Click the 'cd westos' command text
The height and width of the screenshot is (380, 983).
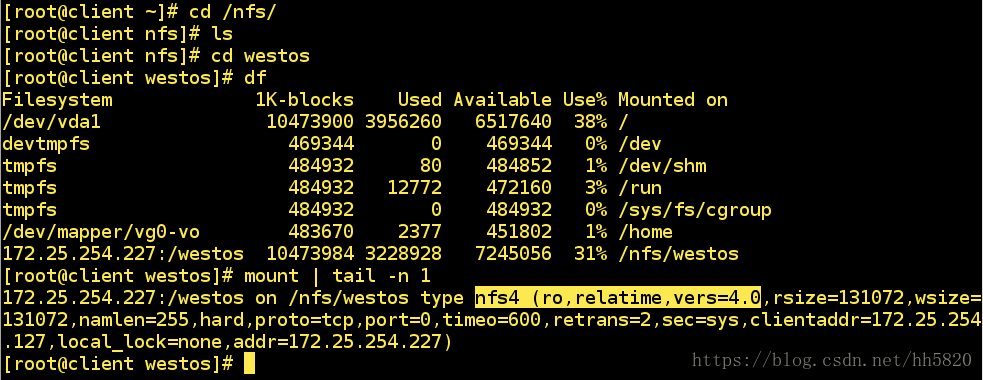point(260,56)
